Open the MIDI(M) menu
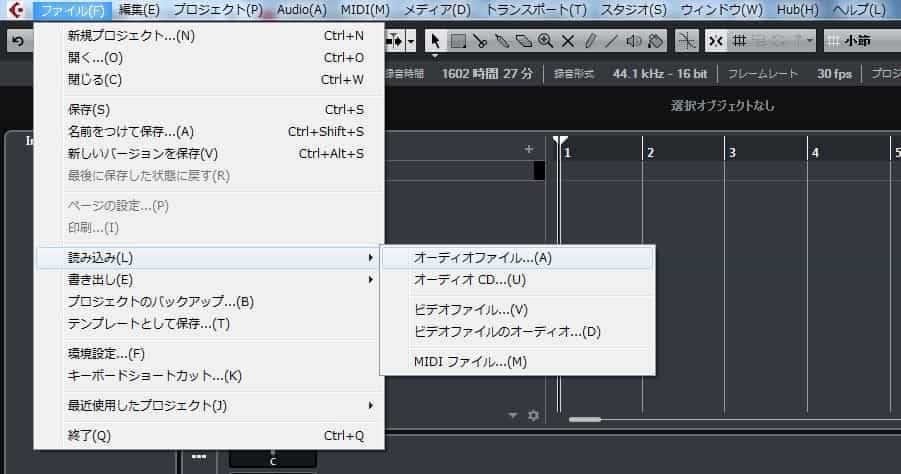 point(365,10)
